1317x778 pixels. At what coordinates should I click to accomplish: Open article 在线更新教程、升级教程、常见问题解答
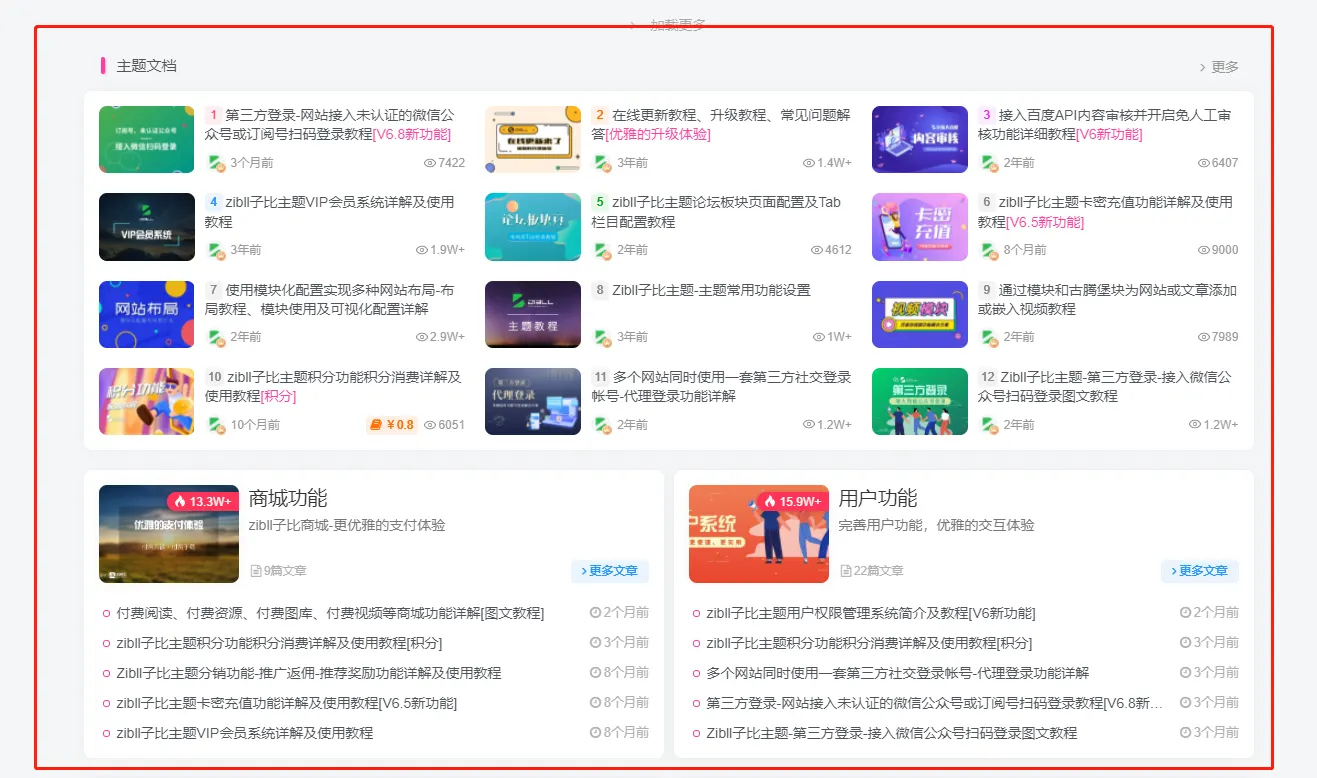(x=722, y=125)
